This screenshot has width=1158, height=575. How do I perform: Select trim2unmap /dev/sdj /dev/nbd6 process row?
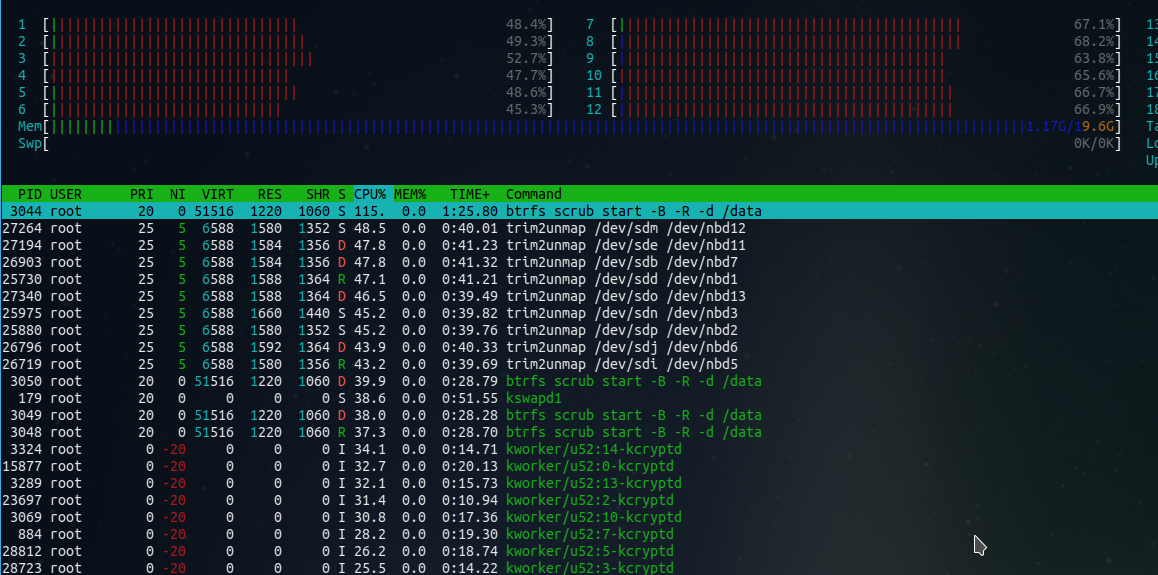[x=579, y=347]
